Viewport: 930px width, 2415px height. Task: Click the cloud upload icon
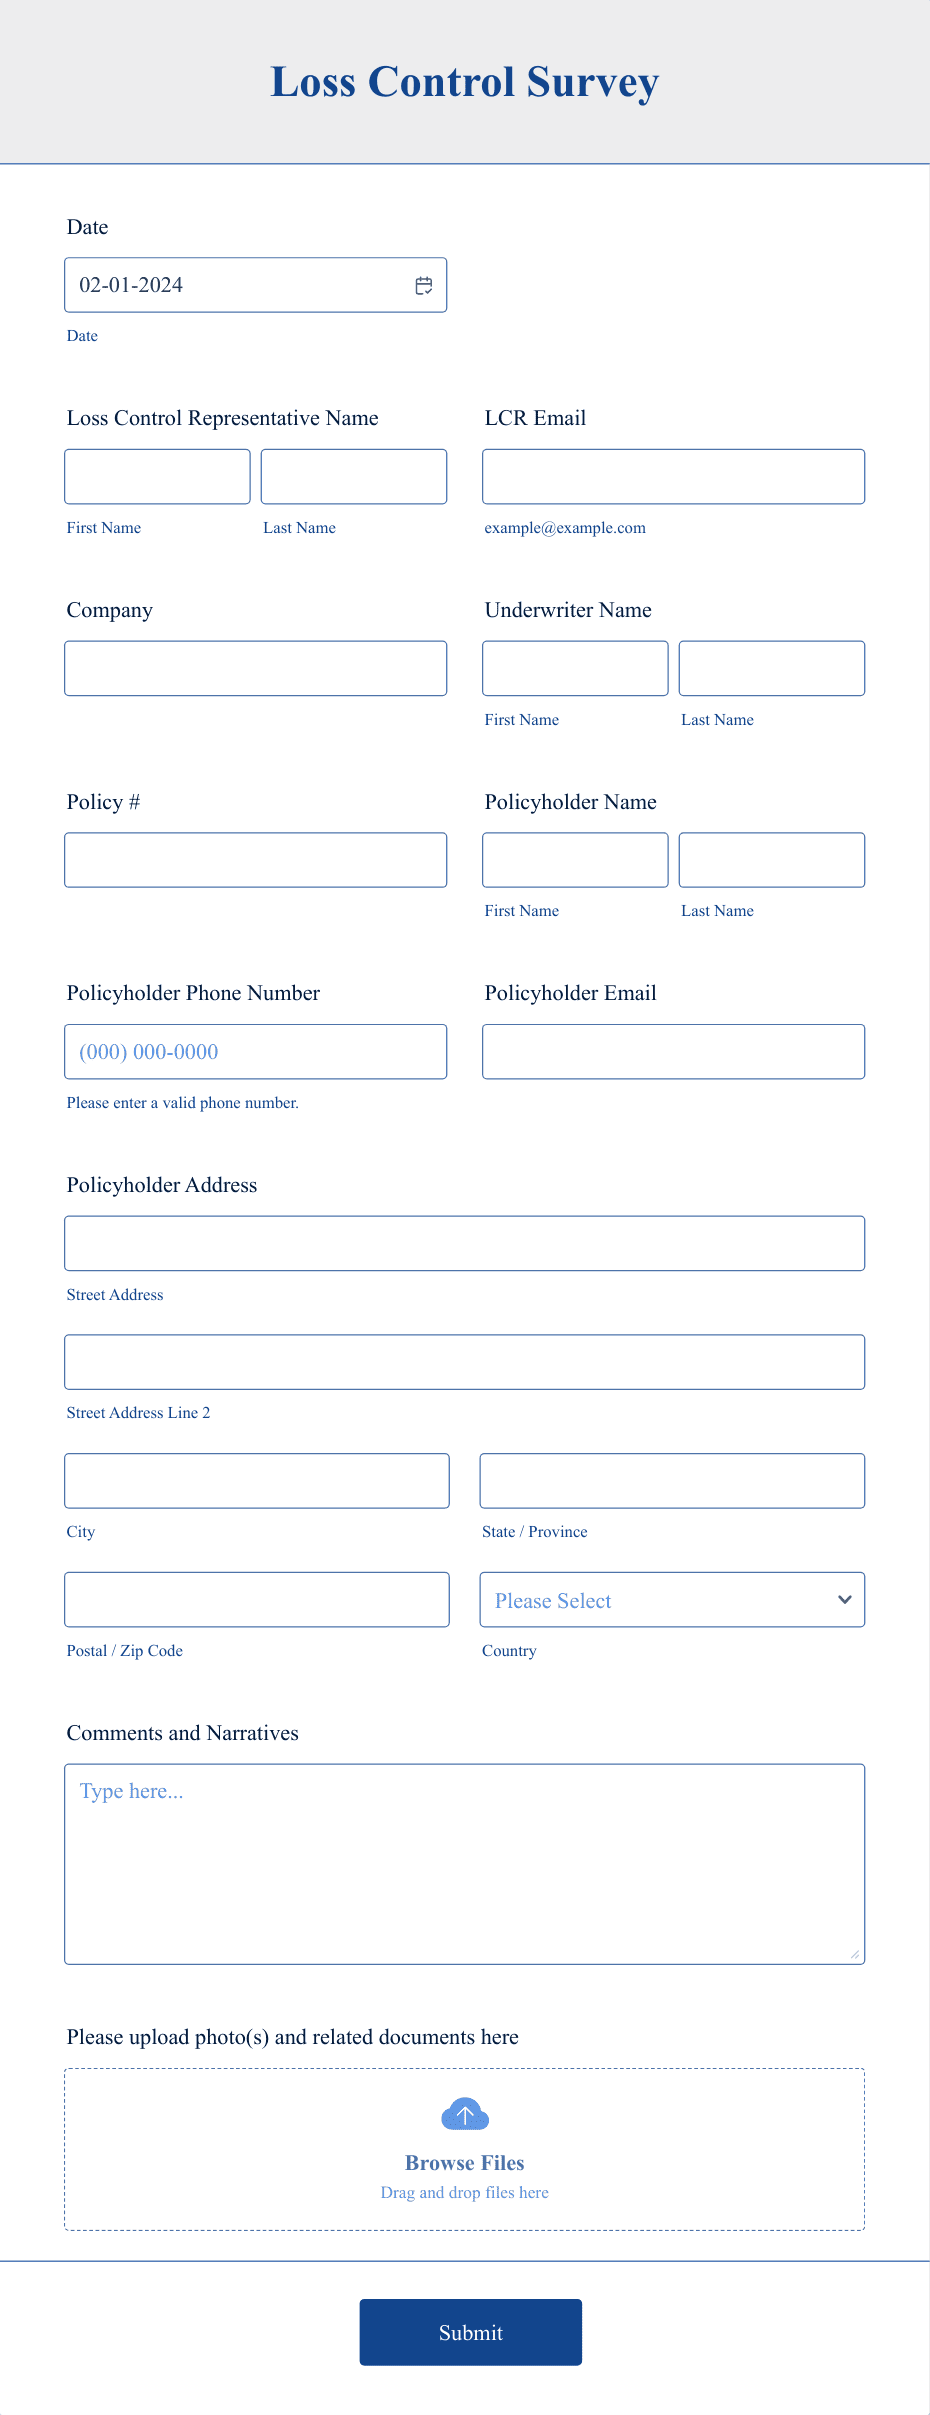coord(464,2115)
